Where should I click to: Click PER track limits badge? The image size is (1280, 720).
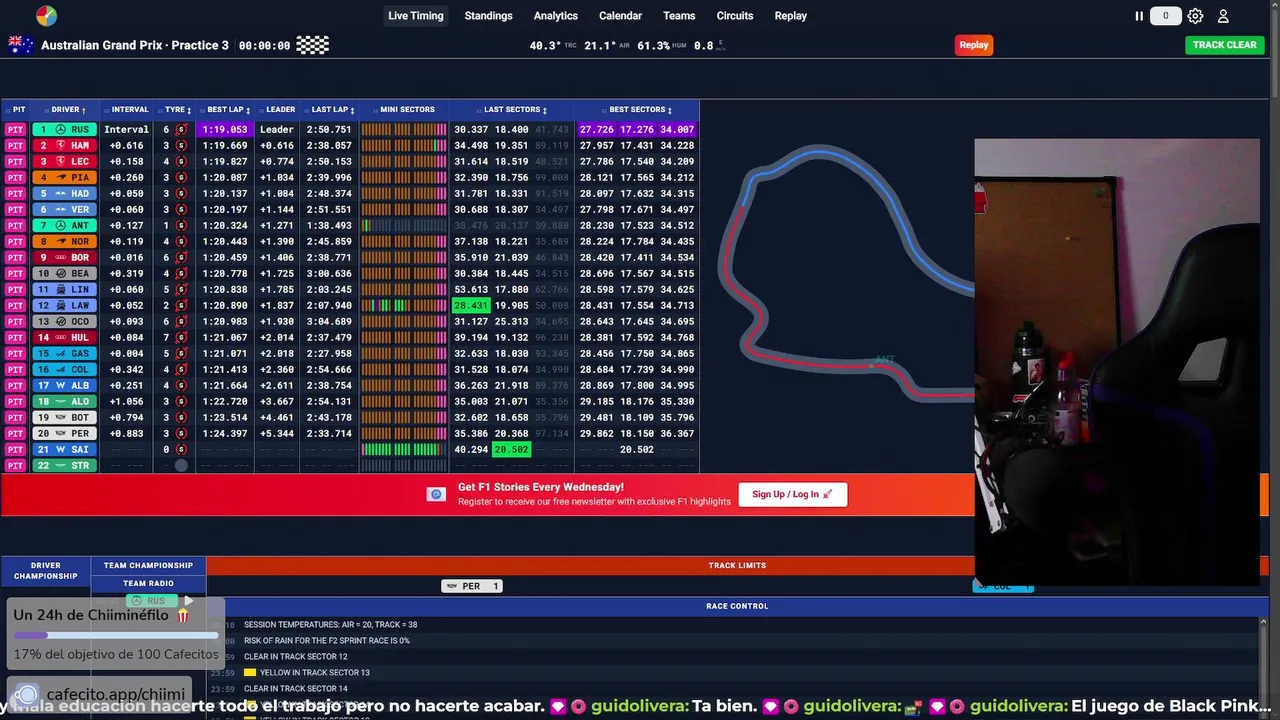pos(471,586)
